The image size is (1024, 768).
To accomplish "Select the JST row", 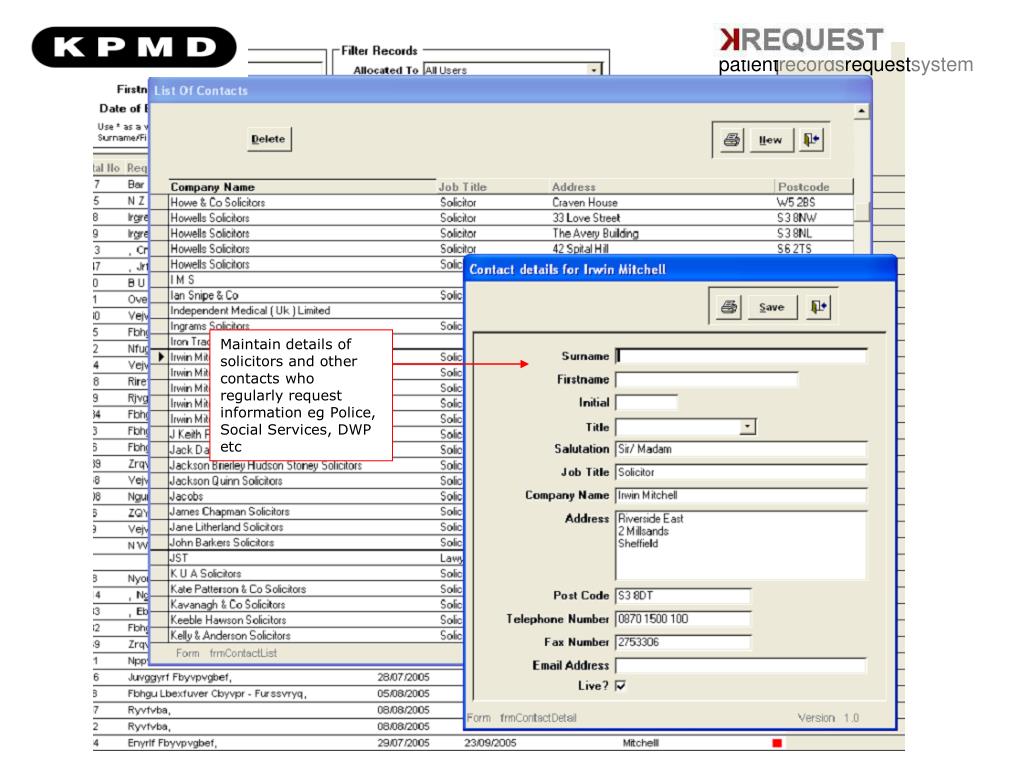I will point(316,558).
